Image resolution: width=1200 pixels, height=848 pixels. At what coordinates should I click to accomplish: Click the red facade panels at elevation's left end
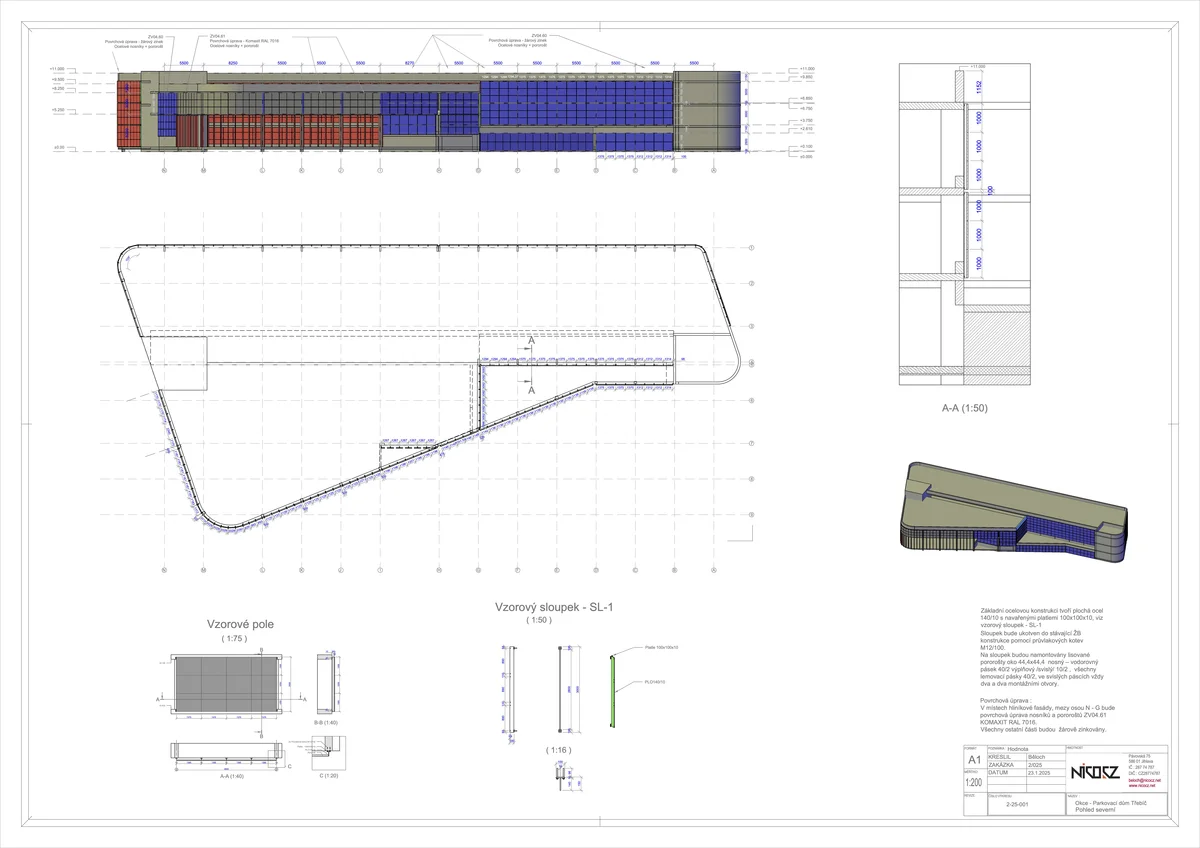tap(127, 112)
